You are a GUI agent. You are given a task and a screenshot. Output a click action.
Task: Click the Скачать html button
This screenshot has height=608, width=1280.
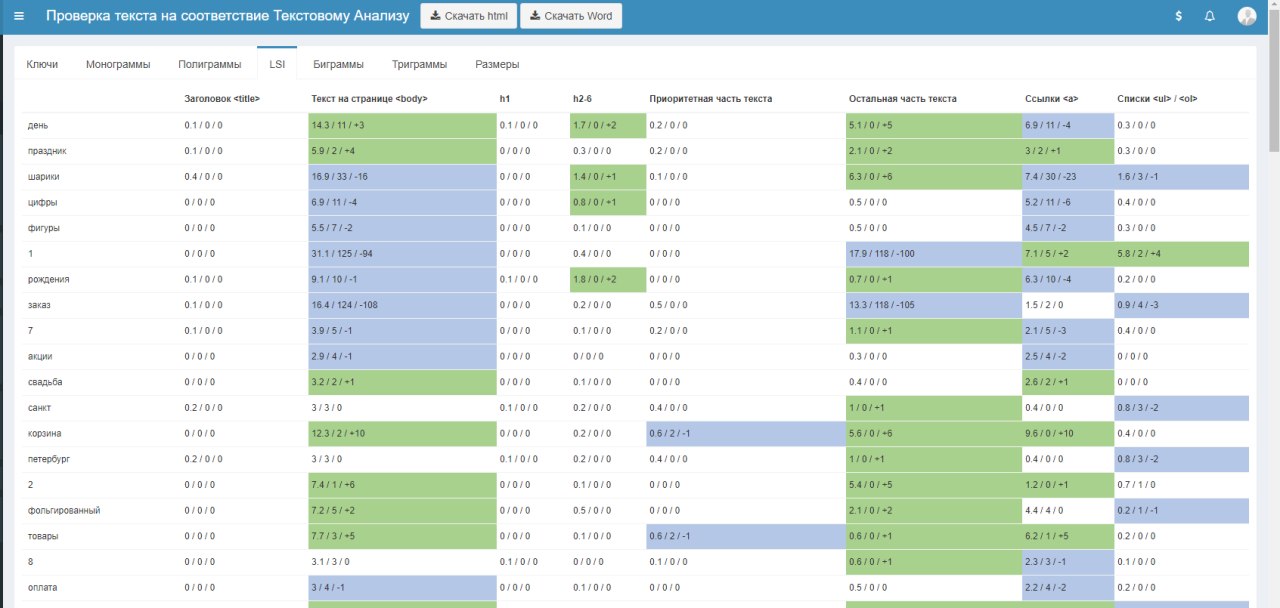click(x=468, y=16)
